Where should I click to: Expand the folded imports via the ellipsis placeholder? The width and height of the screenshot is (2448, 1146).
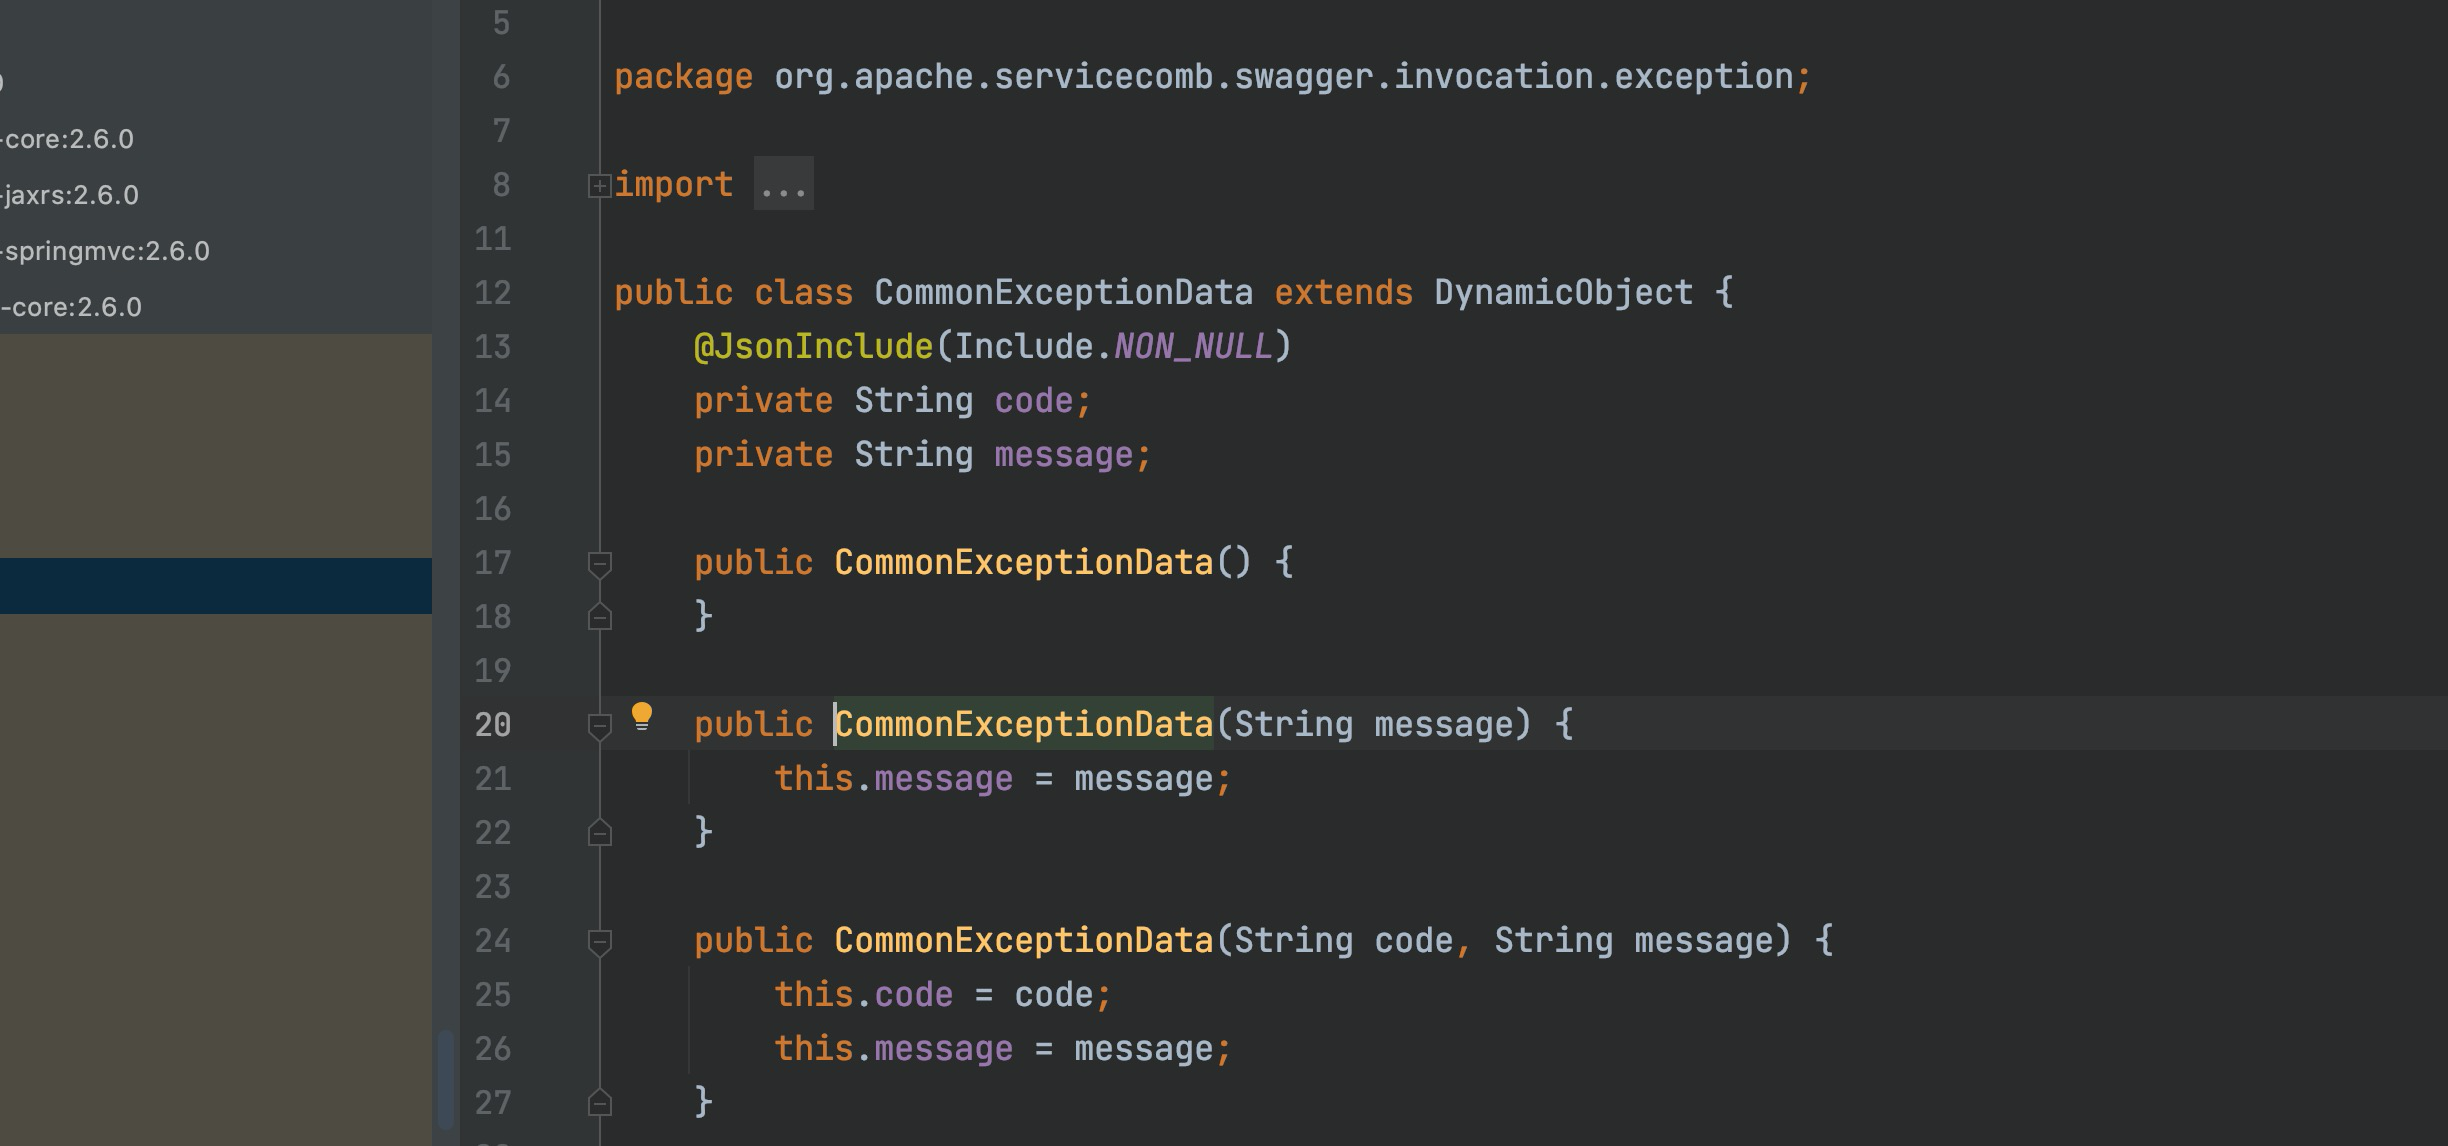pyautogui.click(x=783, y=183)
